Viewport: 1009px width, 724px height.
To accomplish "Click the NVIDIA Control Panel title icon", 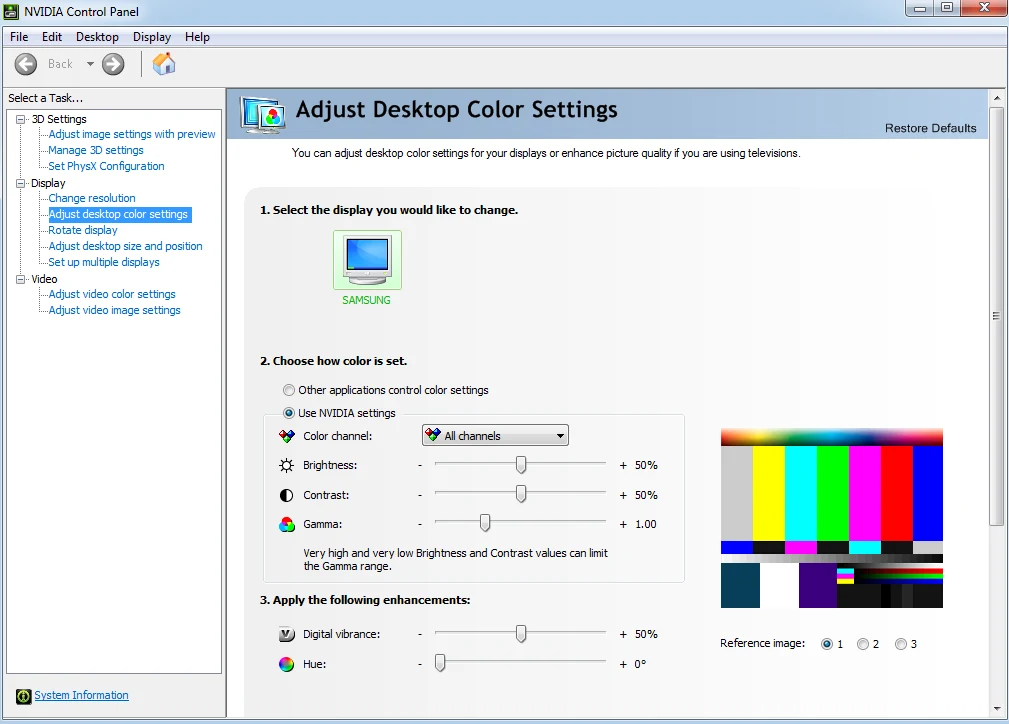I will [11, 12].
